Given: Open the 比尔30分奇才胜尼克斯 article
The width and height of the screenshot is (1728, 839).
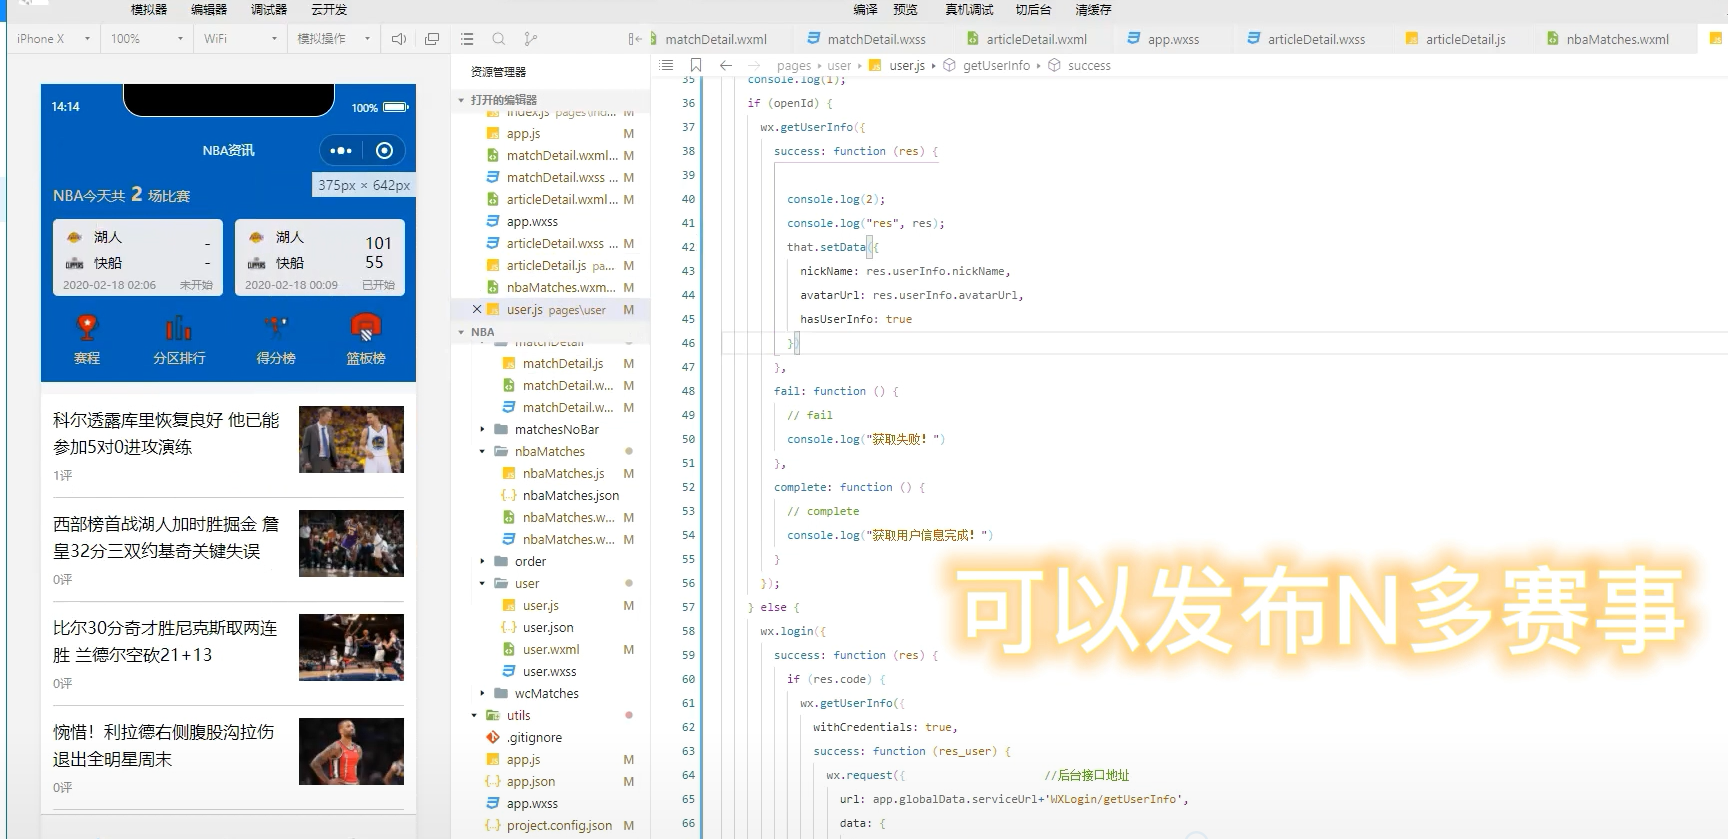Looking at the screenshot, I should pyautogui.click(x=228, y=652).
